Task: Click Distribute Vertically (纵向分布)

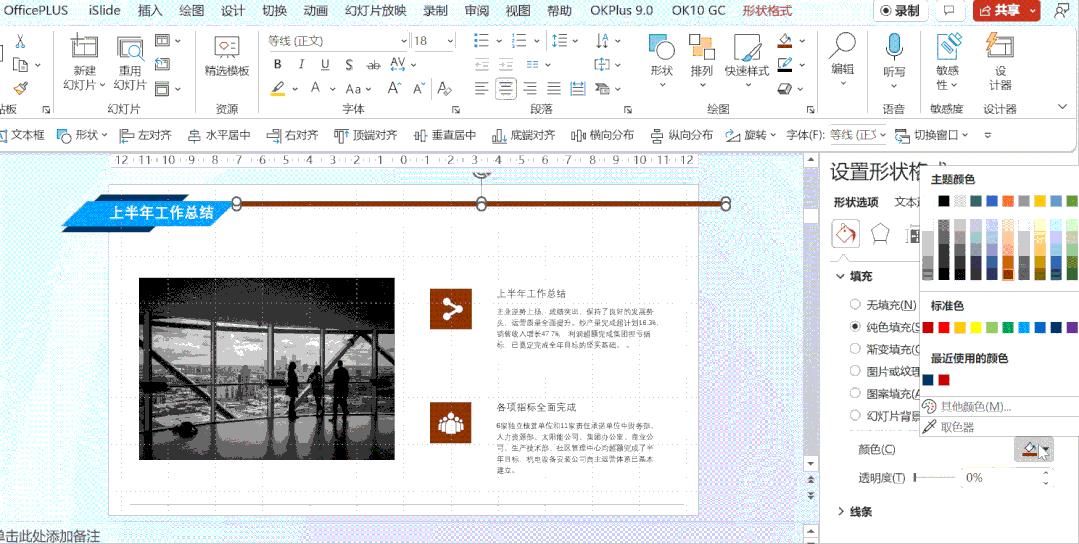Action: [681, 135]
